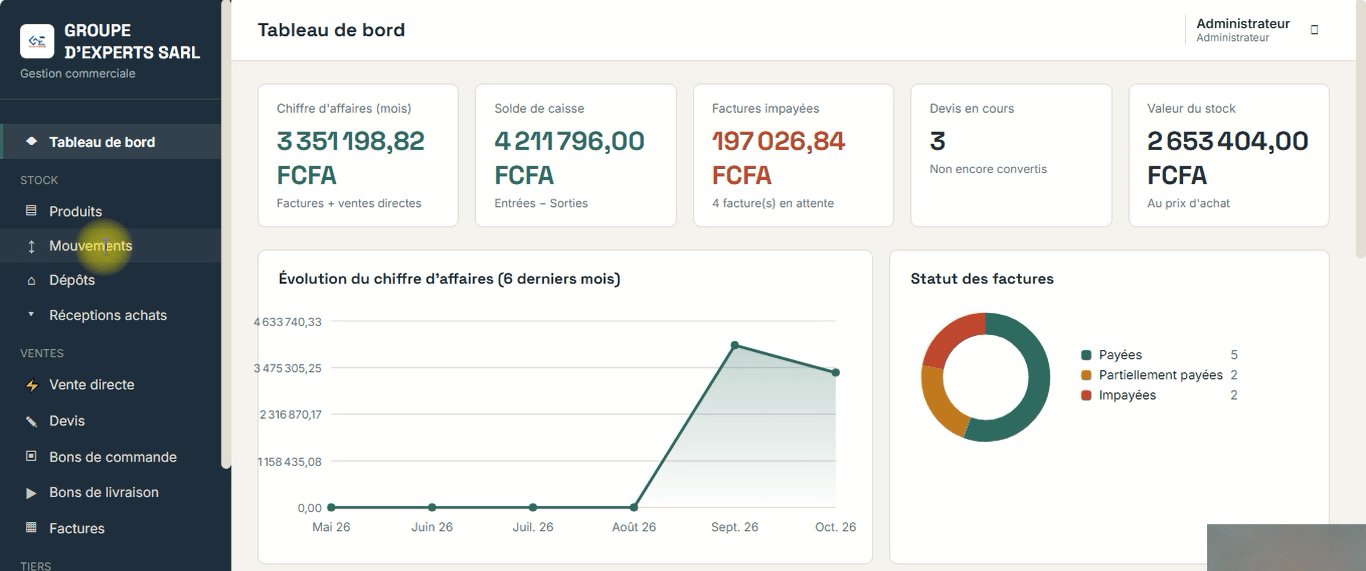Screen dimensions: 1366x571
Task: Click the Tableau de bord sidebar icon
Action: pyautogui.click(x=31, y=141)
